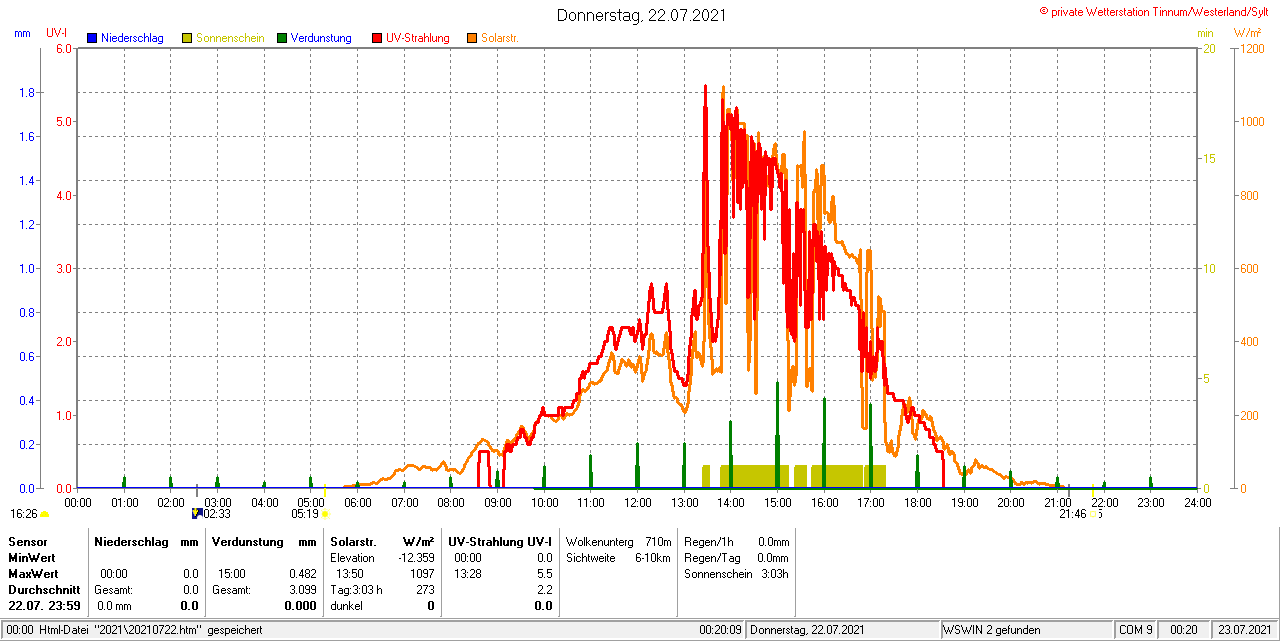Click the Verdunstung Gesamt value 3.099
The image size is (1280, 641).
point(301,590)
